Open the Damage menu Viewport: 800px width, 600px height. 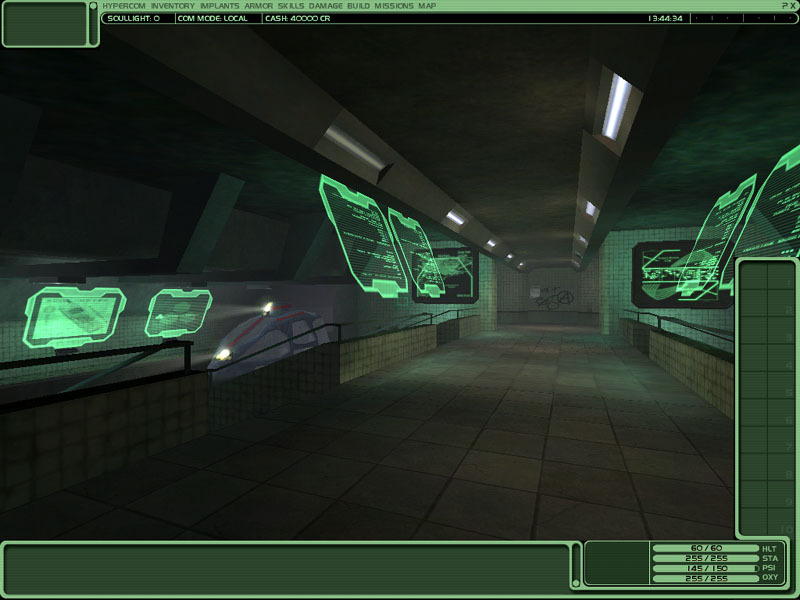[325, 6]
